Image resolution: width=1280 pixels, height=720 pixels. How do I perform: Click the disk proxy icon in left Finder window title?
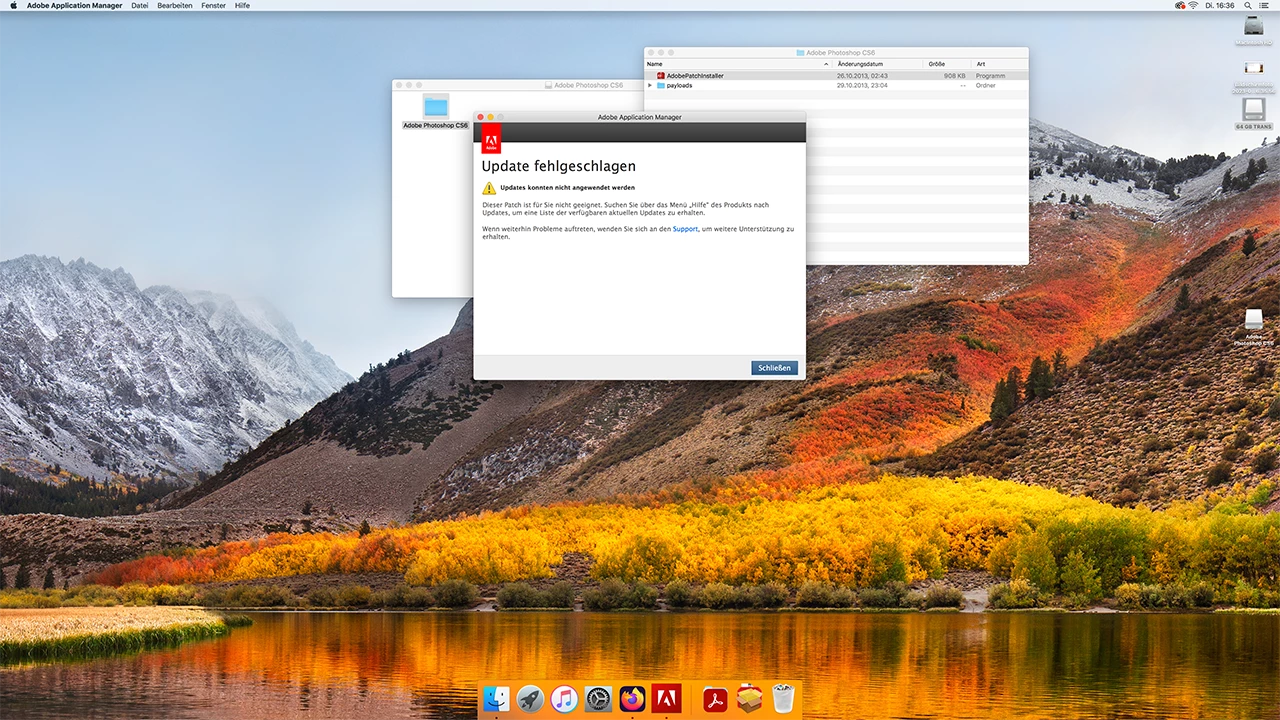pyautogui.click(x=548, y=85)
